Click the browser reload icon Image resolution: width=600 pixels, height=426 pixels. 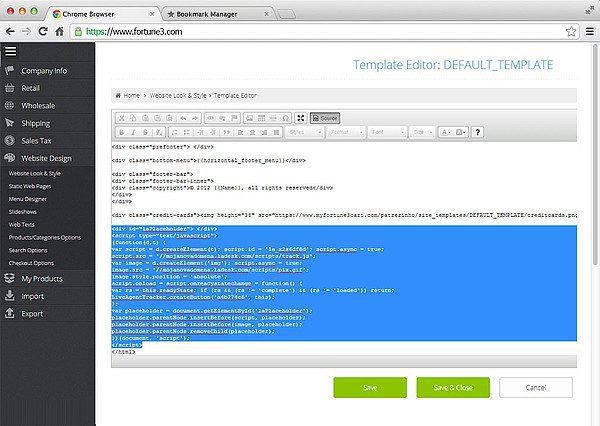44,32
